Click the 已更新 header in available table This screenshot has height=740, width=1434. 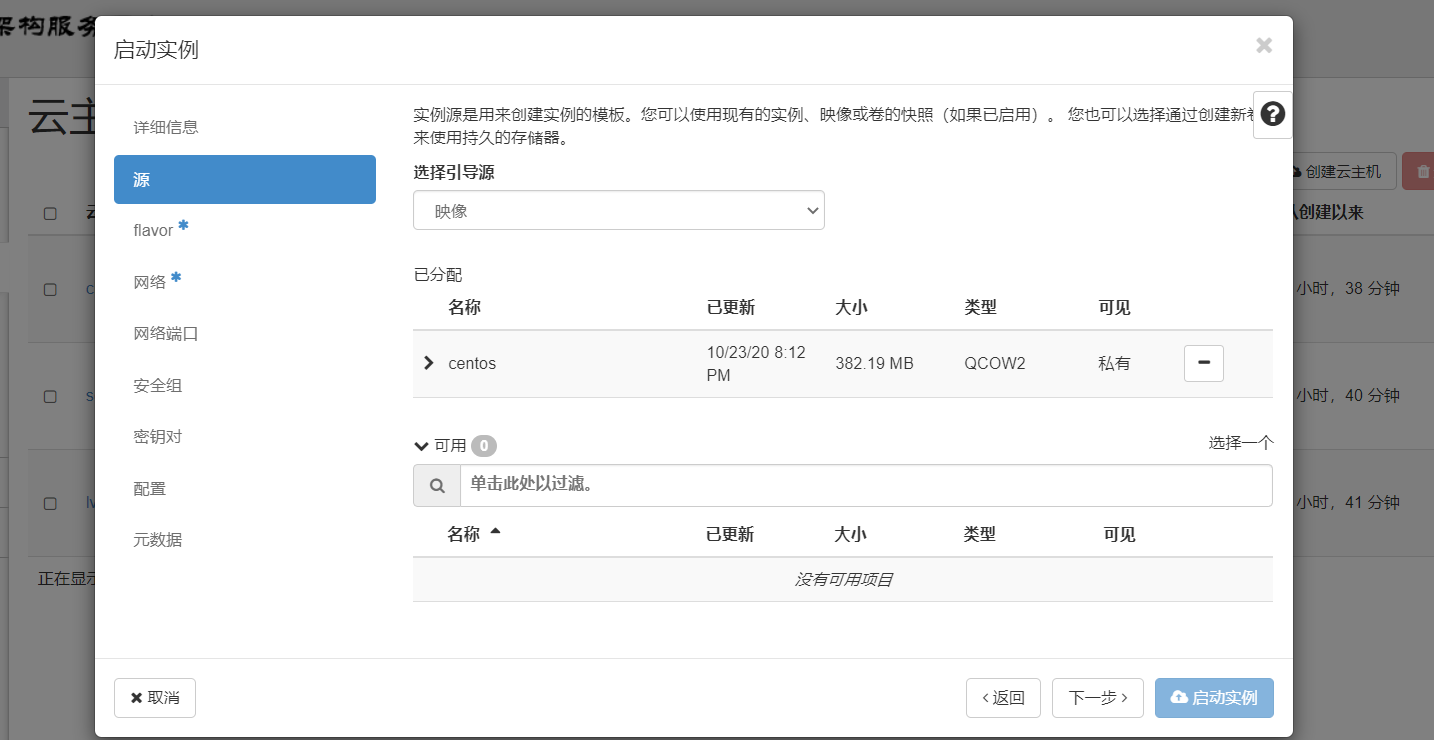[730, 535]
